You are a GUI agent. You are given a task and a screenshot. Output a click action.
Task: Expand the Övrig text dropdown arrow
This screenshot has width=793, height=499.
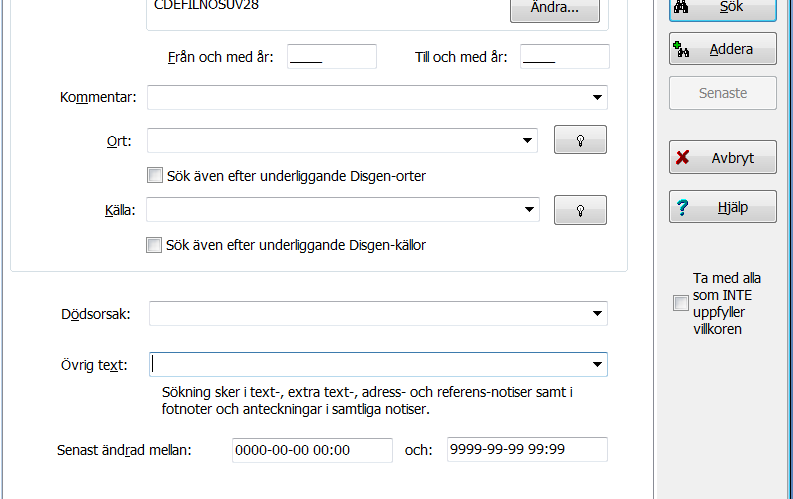point(597,364)
